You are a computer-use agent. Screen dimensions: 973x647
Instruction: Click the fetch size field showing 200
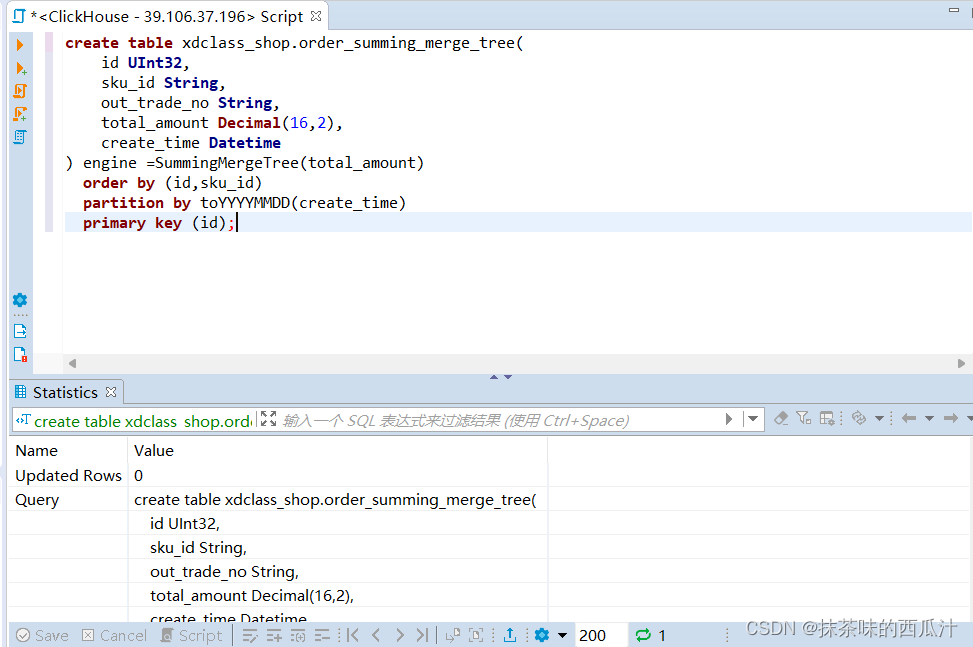point(599,635)
